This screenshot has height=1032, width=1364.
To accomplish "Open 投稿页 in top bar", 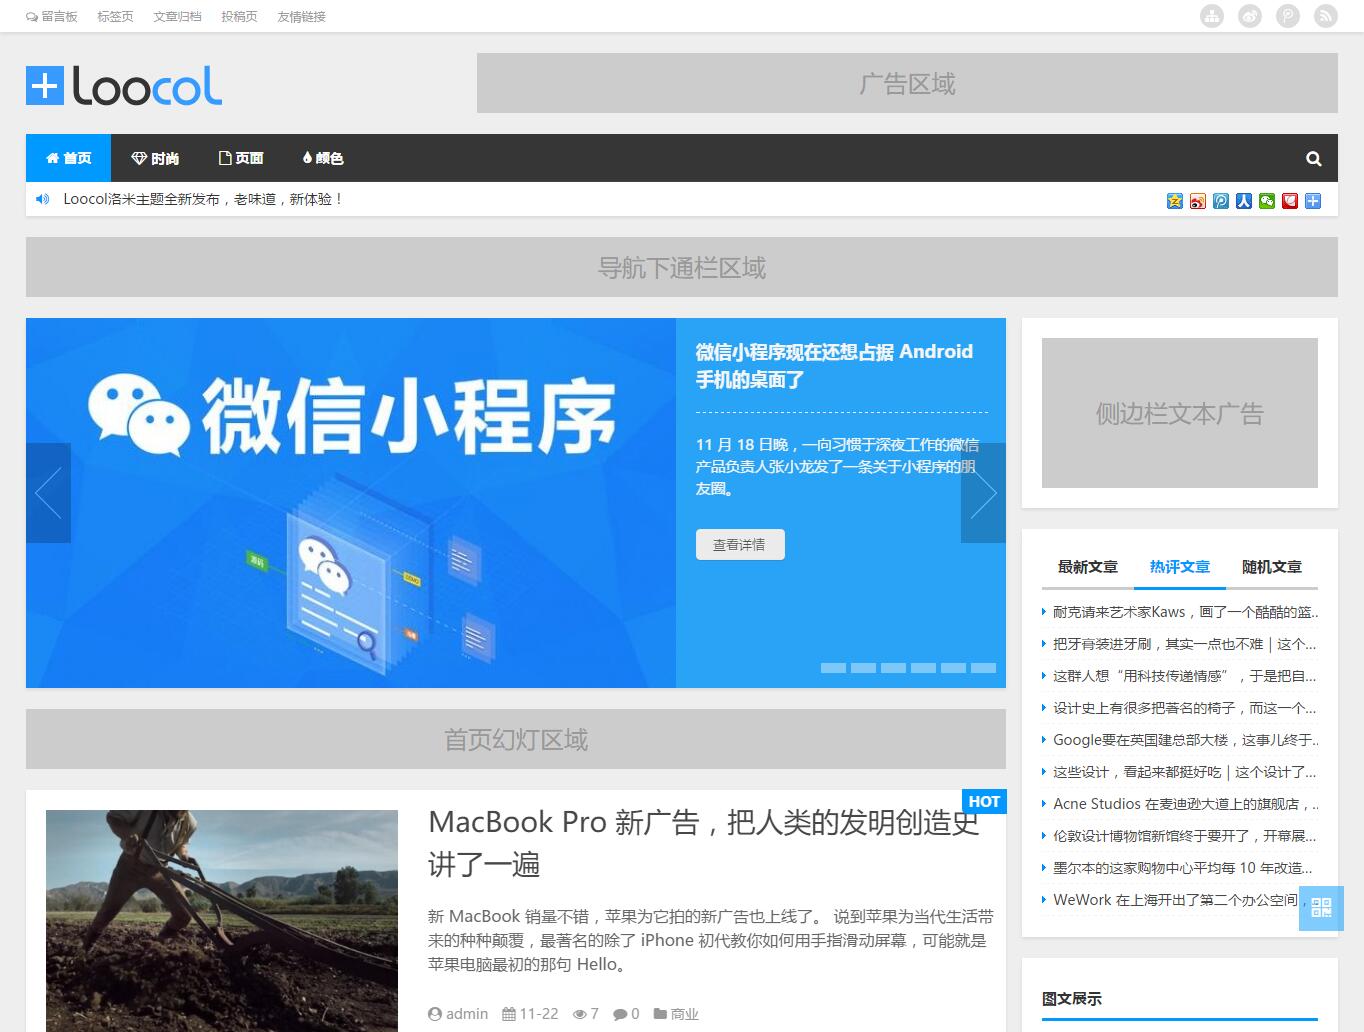I will [239, 16].
